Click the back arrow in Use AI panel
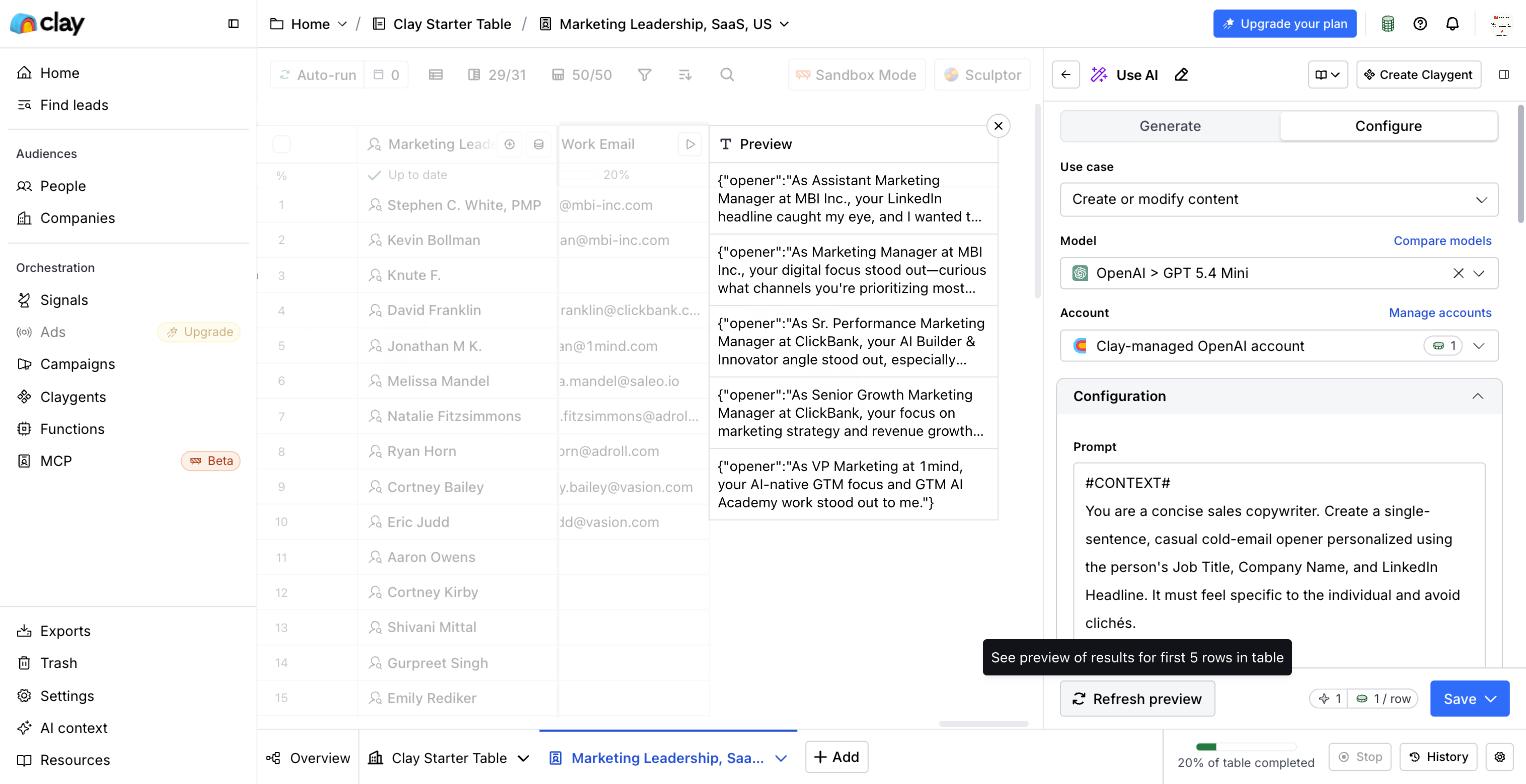This screenshot has width=1526, height=784. 1066,75
